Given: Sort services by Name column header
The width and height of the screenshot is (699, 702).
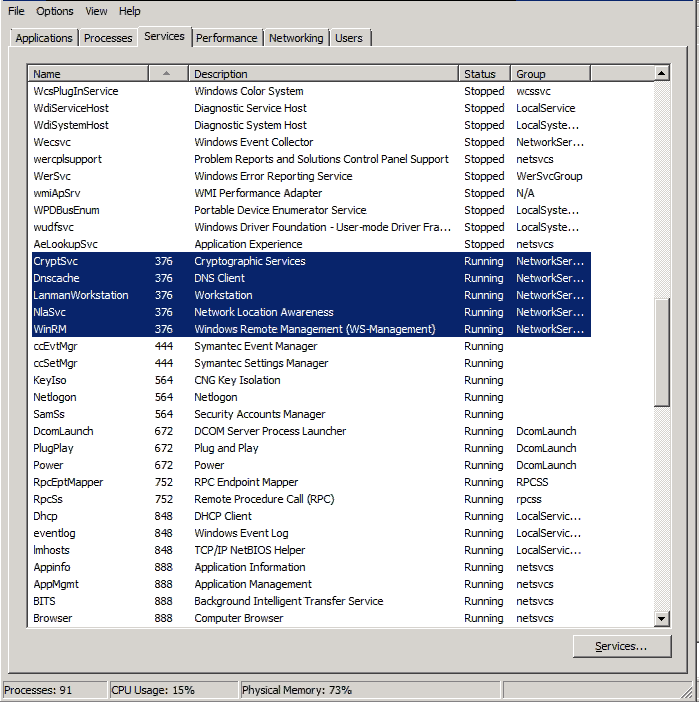Looking at the screenshot, I should 88,74.
